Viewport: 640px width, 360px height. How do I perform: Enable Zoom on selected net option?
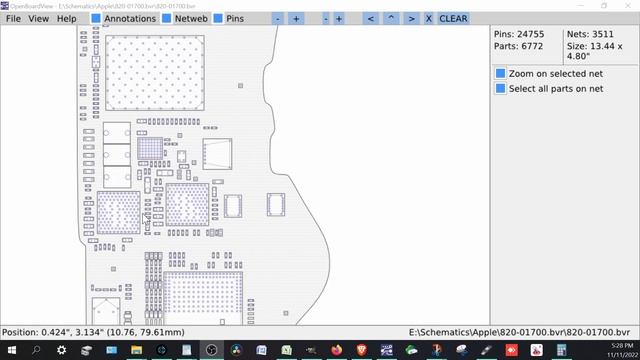(500, 73)
